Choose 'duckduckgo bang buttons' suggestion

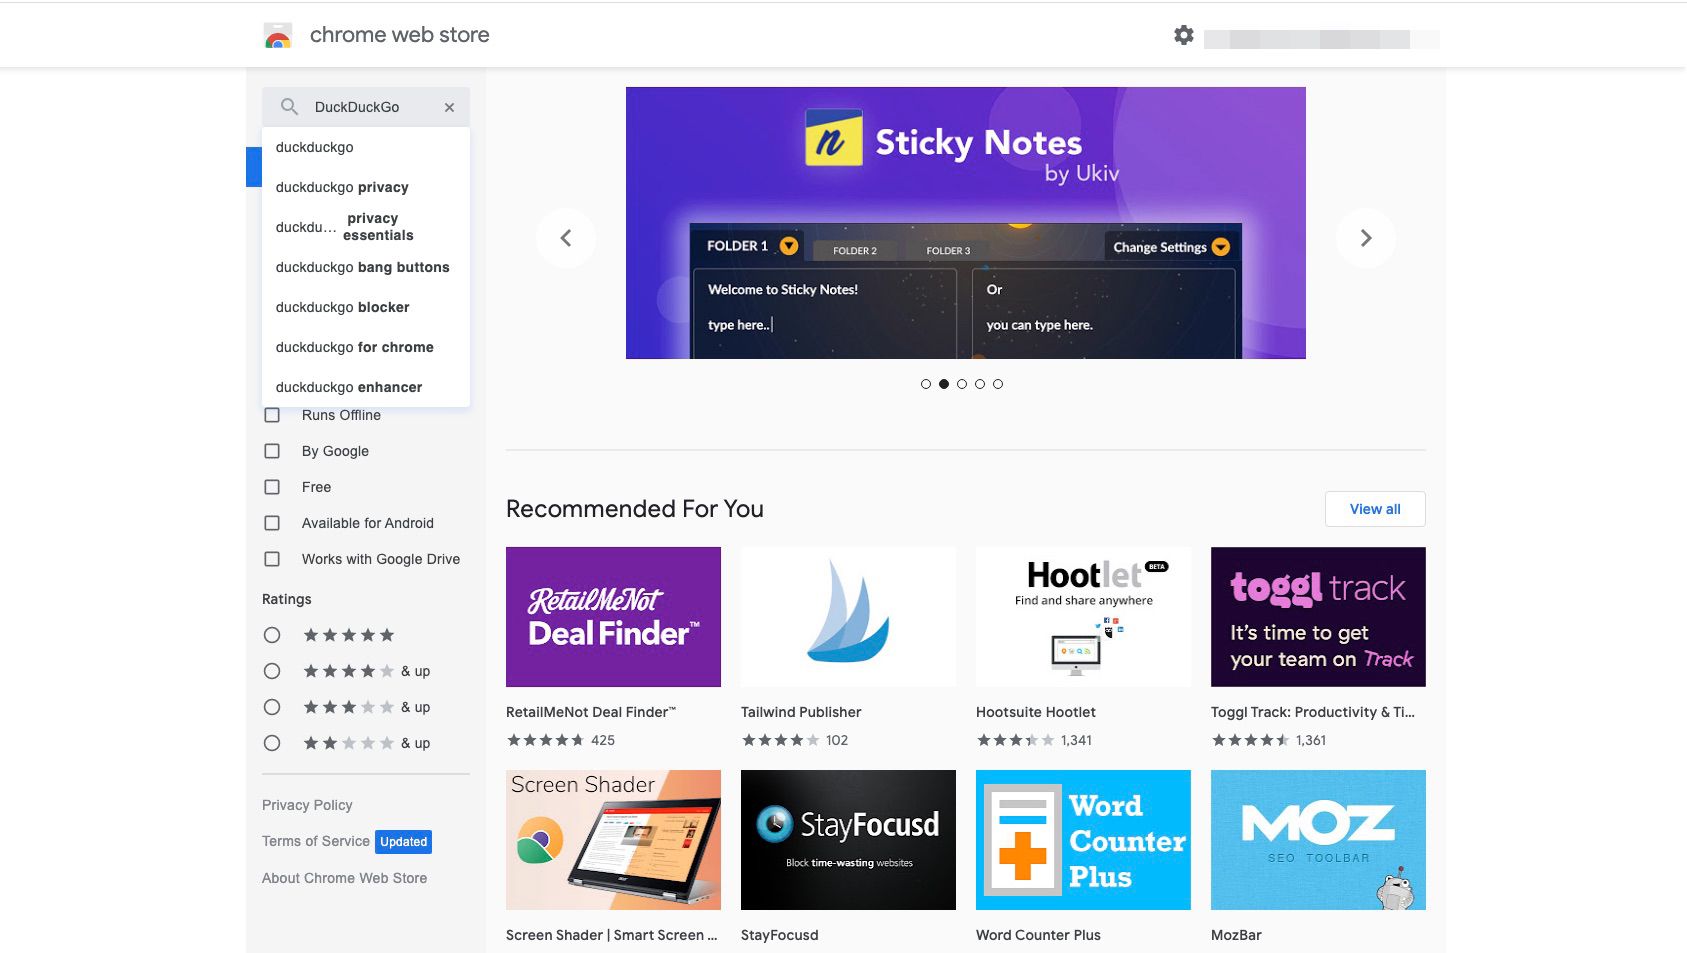coord(366,267)
